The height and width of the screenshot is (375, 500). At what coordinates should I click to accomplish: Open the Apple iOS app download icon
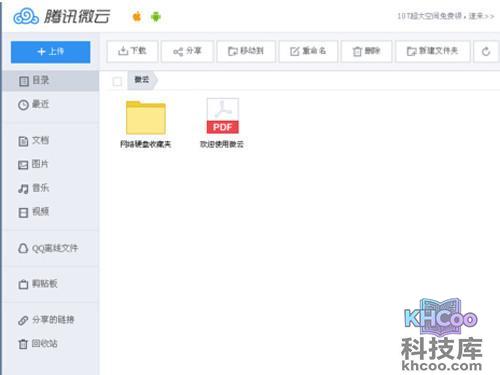pos(137,16)
